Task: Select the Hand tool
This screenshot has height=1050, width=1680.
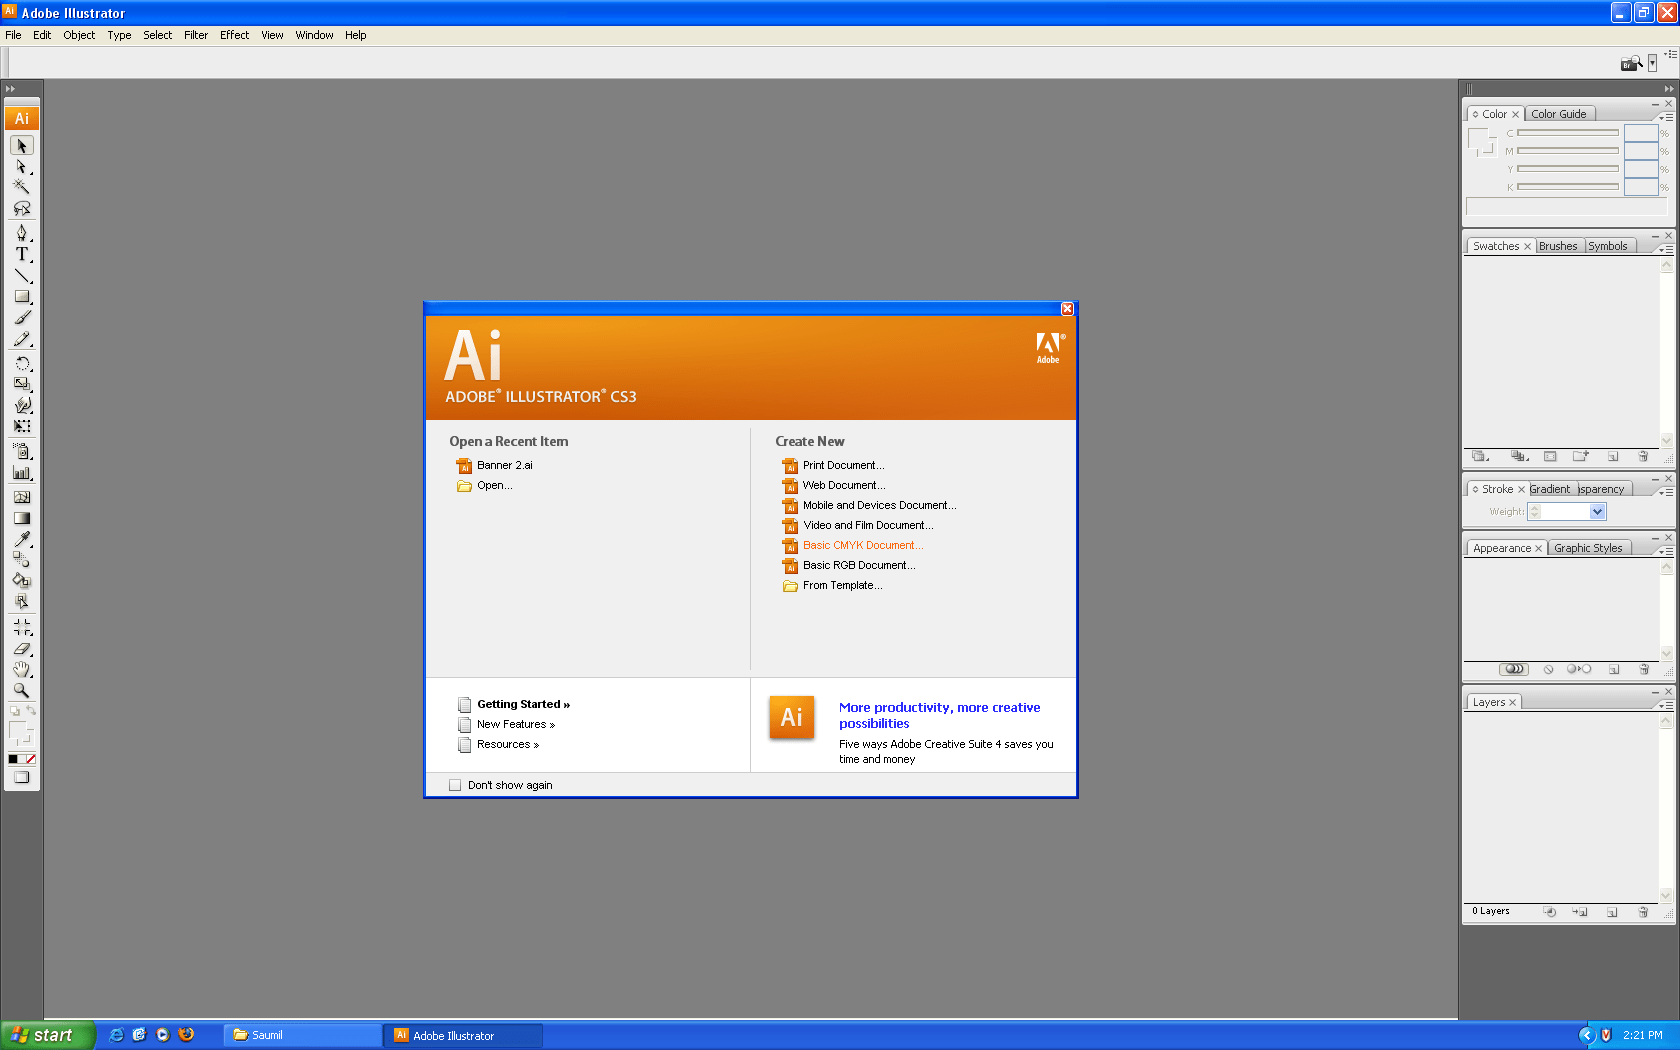Action: tap(22, 670)
